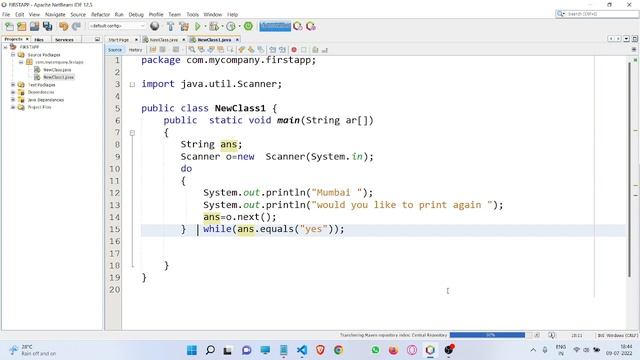Open the Debug menu

(x=136, y=14)
